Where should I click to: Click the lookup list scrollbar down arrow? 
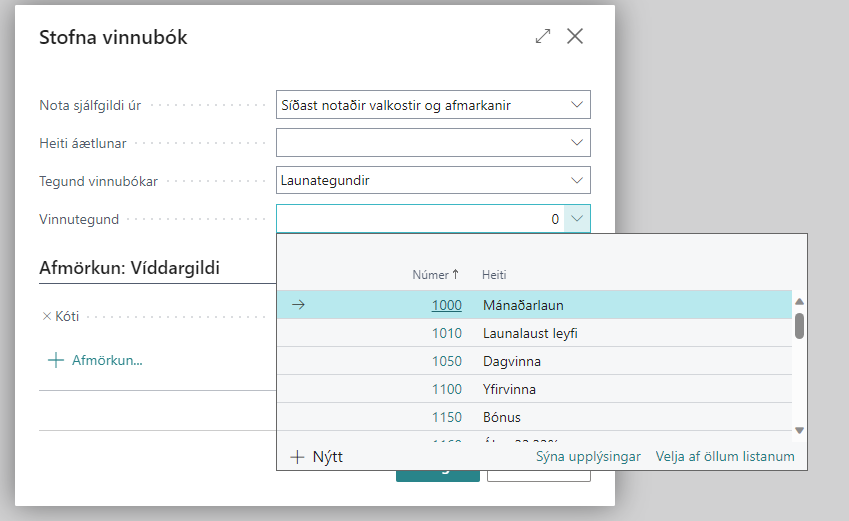(x=799, y=430)
